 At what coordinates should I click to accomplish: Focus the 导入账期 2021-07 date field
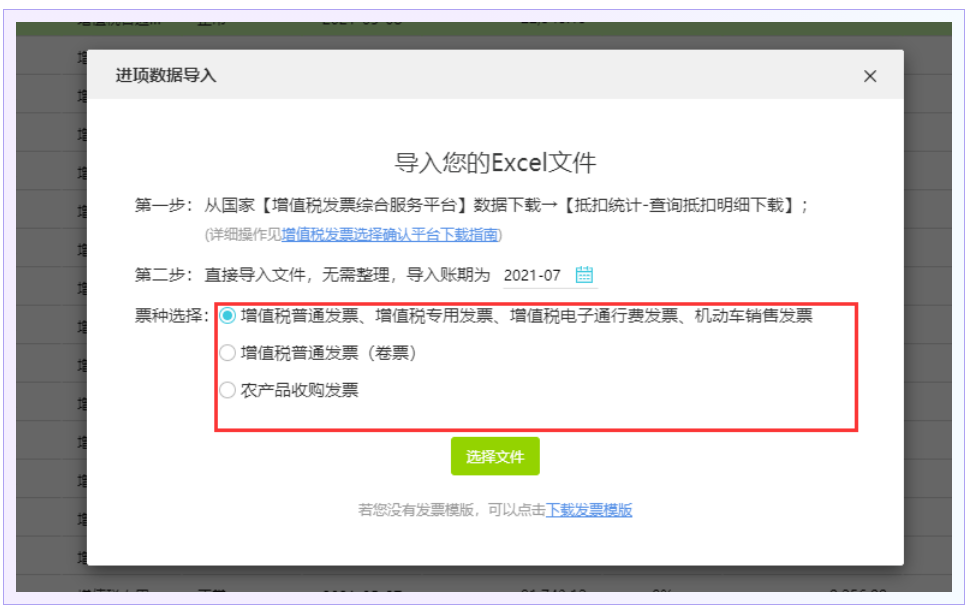coord(533,275)
